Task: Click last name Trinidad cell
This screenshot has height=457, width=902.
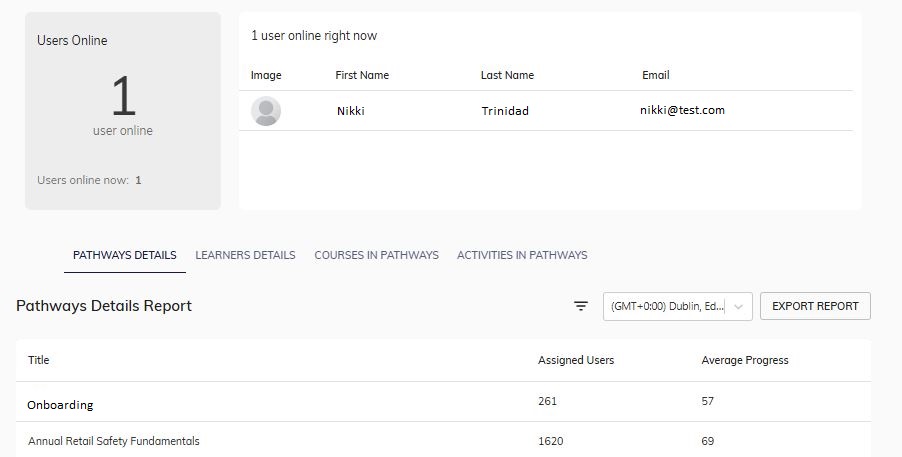Action: point(505,111)
